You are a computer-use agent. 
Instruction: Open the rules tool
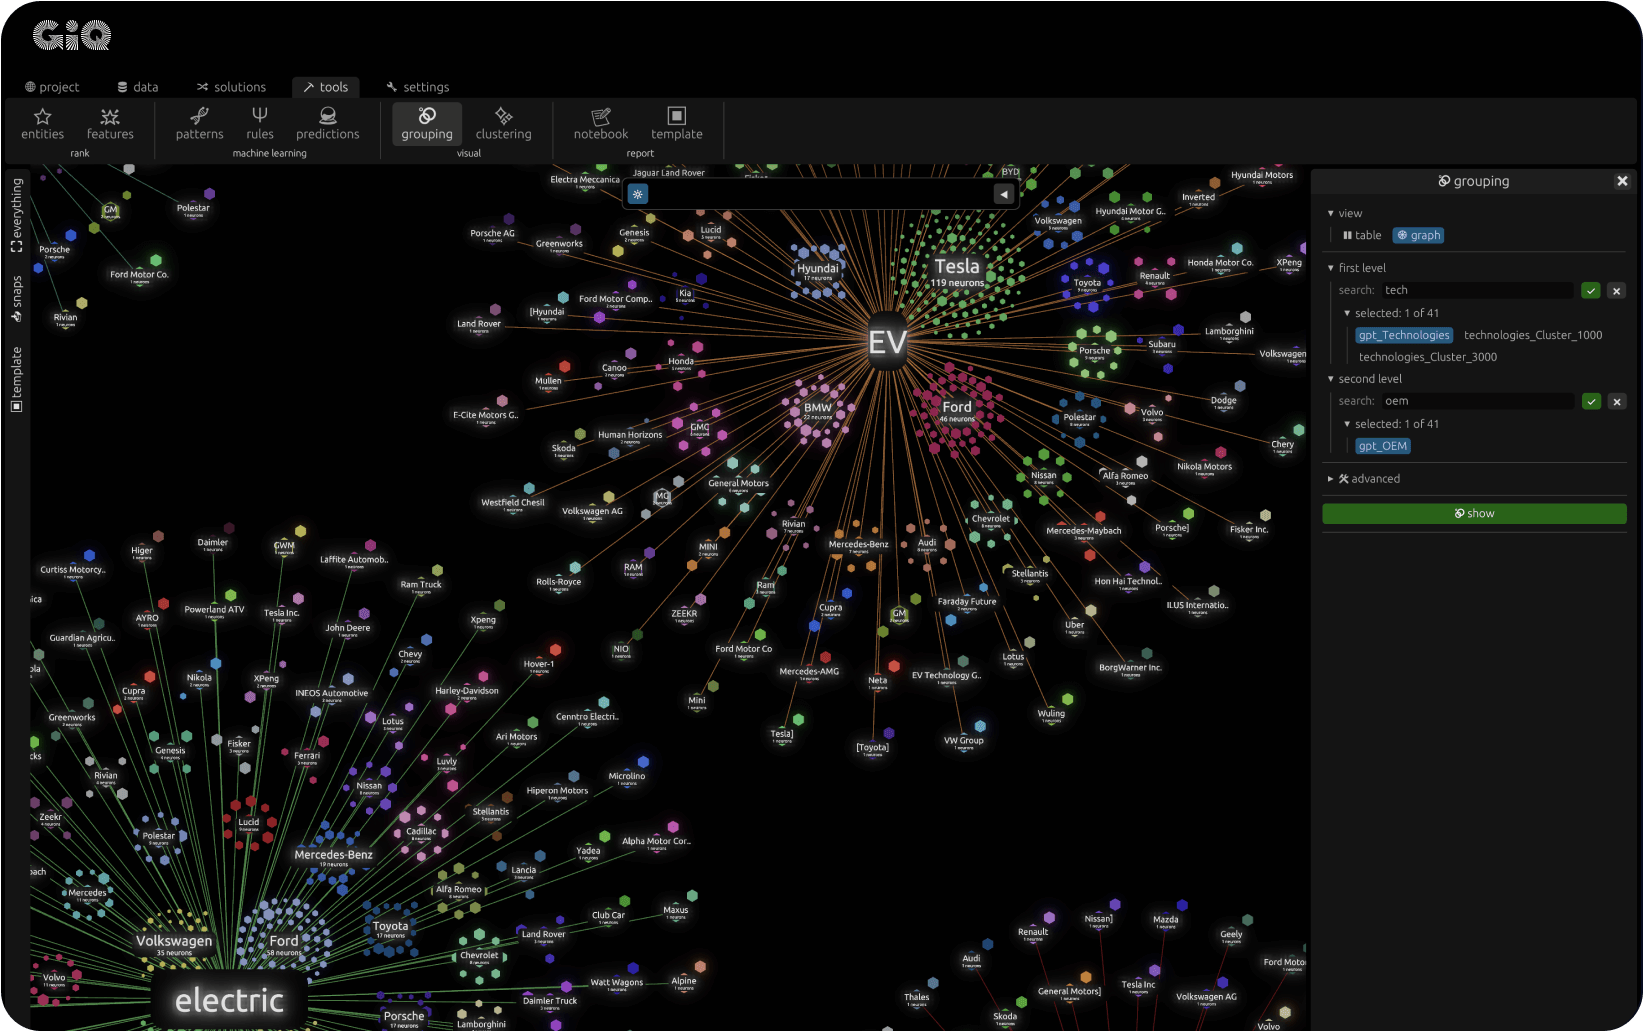260,124
